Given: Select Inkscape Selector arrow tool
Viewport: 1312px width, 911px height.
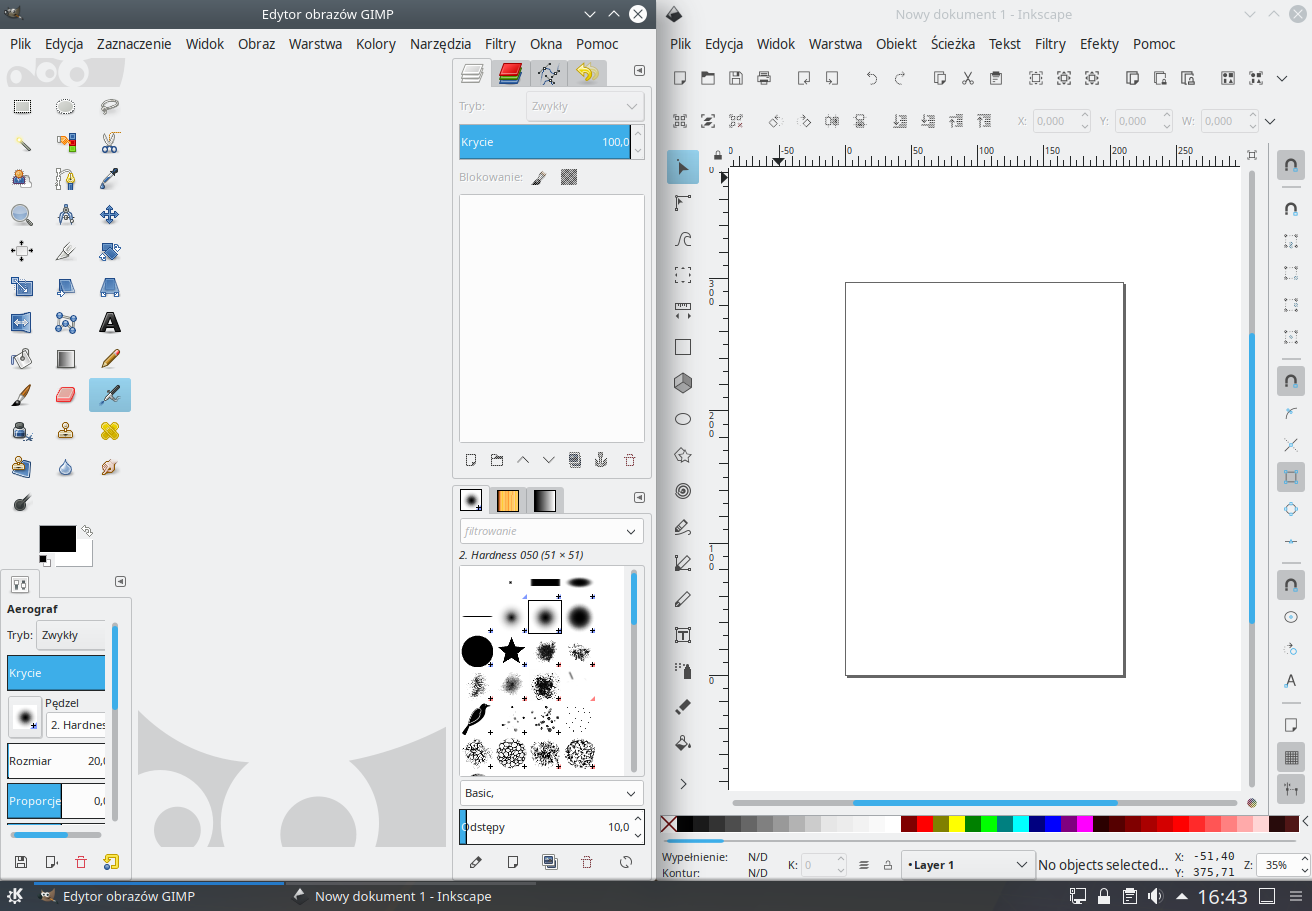Looking at the screenshot, I should point(683,167).
